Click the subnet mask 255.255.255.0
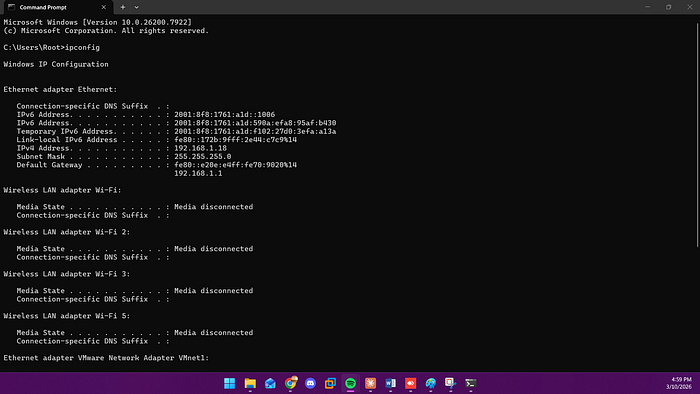Image resolution: width=700 pixels, height=394 pixels. pyautogui.click(x=203, y=157)
